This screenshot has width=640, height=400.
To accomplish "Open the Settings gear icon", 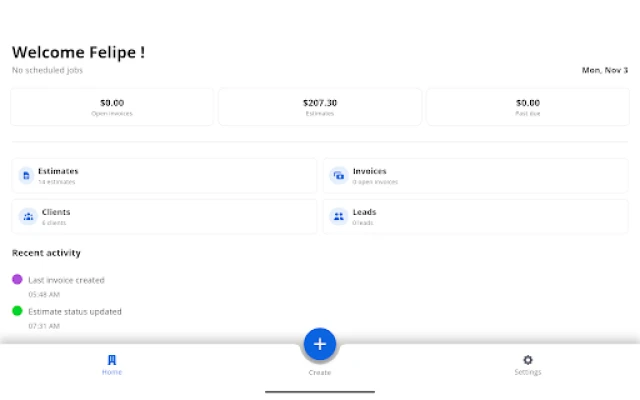I will click(x=528, y=360).
